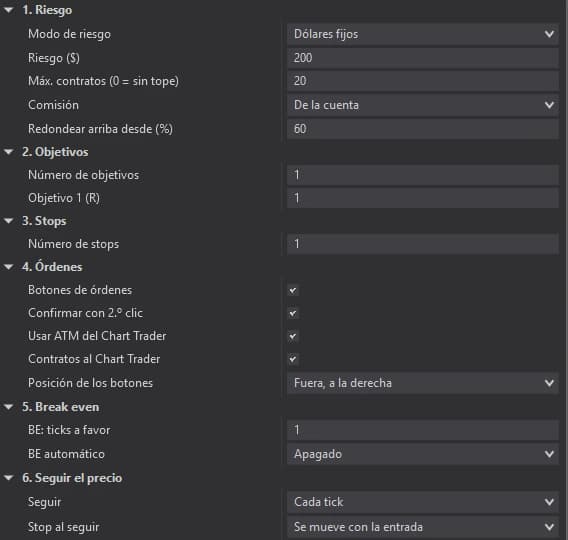Open the Comisión dropdown
Viewport: 568px width, 540px height.
point(423,105)
